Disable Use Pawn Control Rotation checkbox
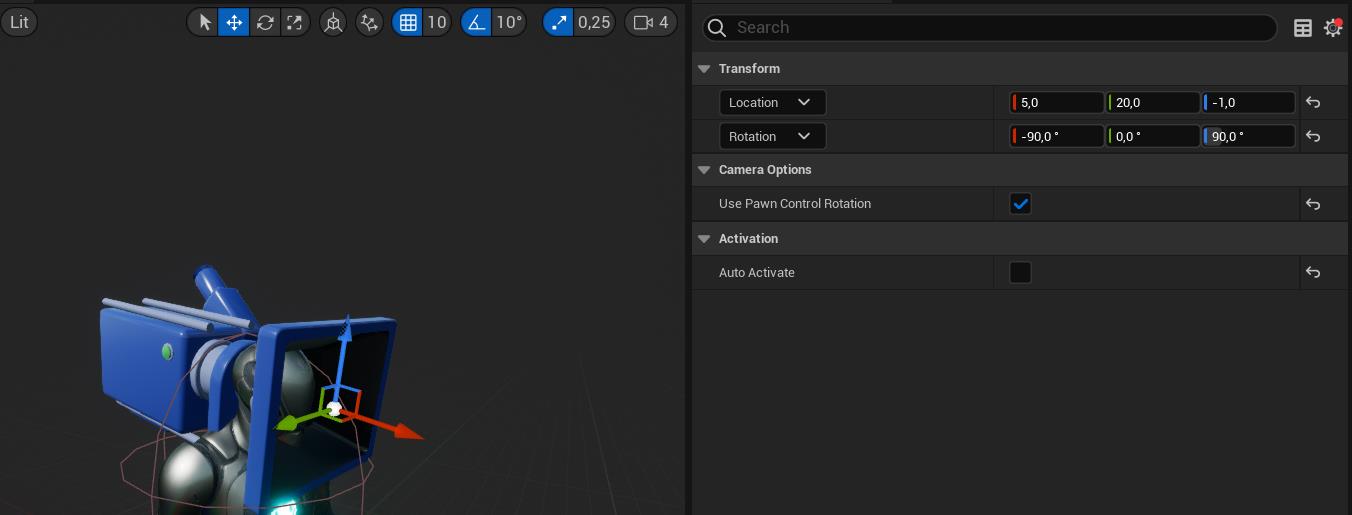This screenshot has width=1352, height=515. tap(1020, 204)
